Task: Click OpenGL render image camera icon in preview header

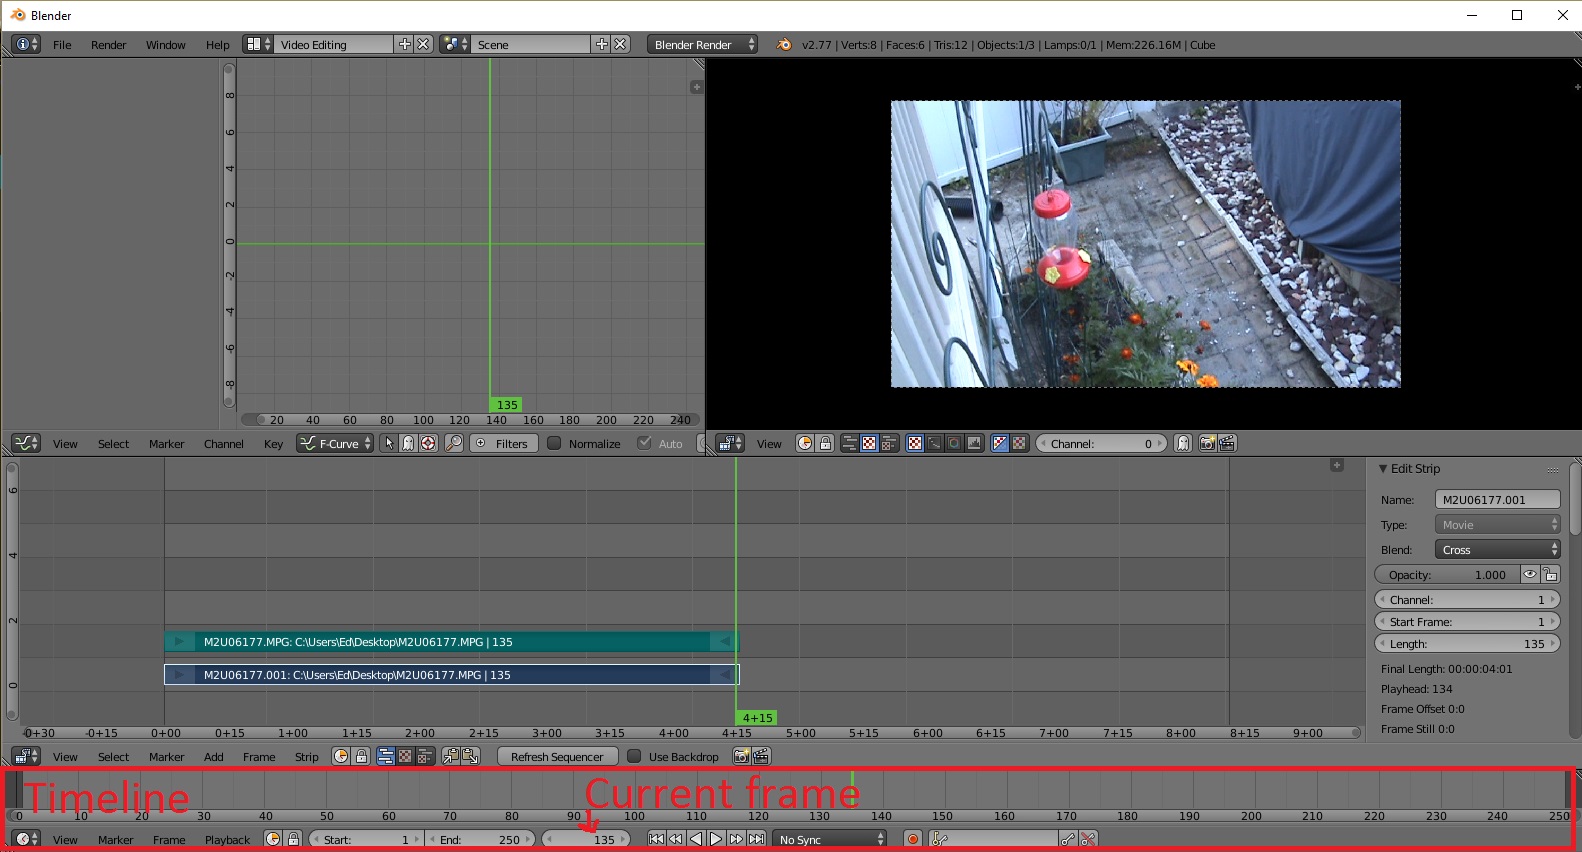Action: [1207, 443]
